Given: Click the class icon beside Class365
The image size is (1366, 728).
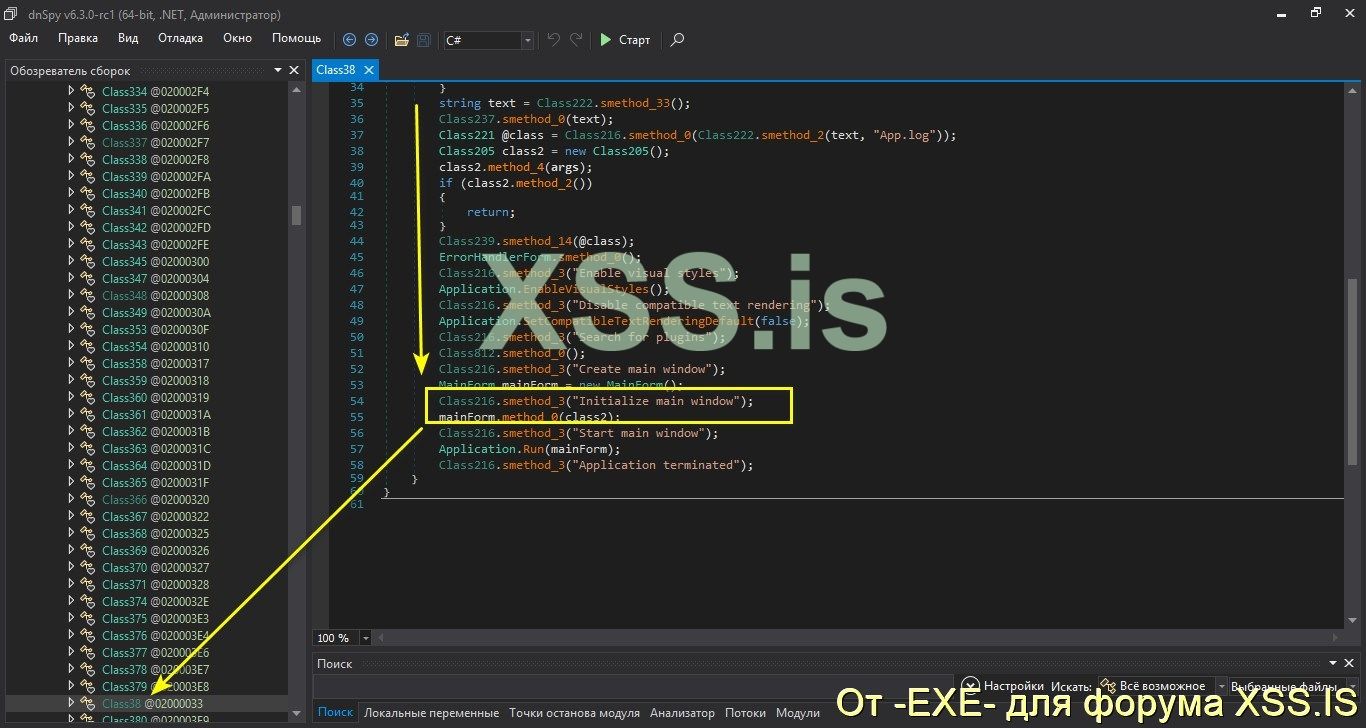Looking at the screenshot, I should coord(88,482).
